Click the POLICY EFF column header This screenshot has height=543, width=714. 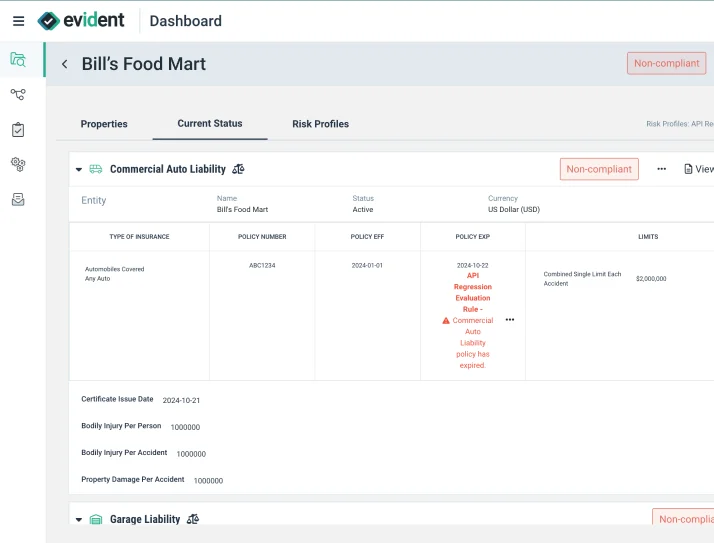tap(367, 236)
